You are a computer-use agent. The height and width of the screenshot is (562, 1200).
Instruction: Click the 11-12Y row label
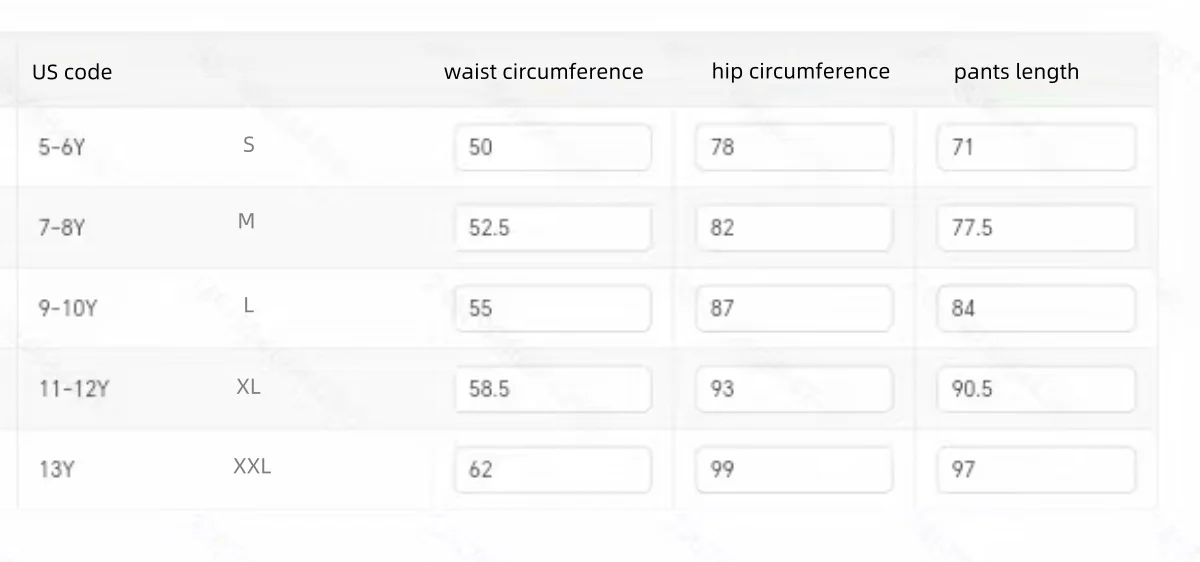pyautogui.click(x=74, y=389)
